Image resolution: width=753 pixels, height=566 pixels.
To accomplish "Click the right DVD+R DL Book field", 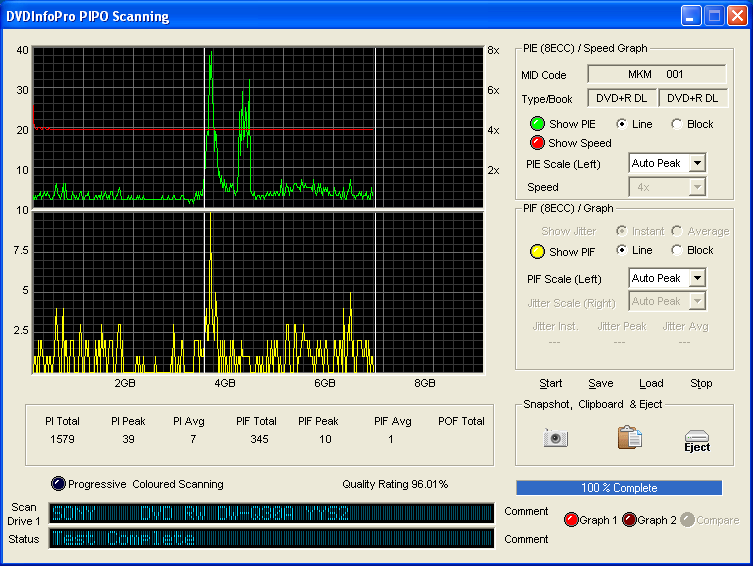I will tap(692, 98).
